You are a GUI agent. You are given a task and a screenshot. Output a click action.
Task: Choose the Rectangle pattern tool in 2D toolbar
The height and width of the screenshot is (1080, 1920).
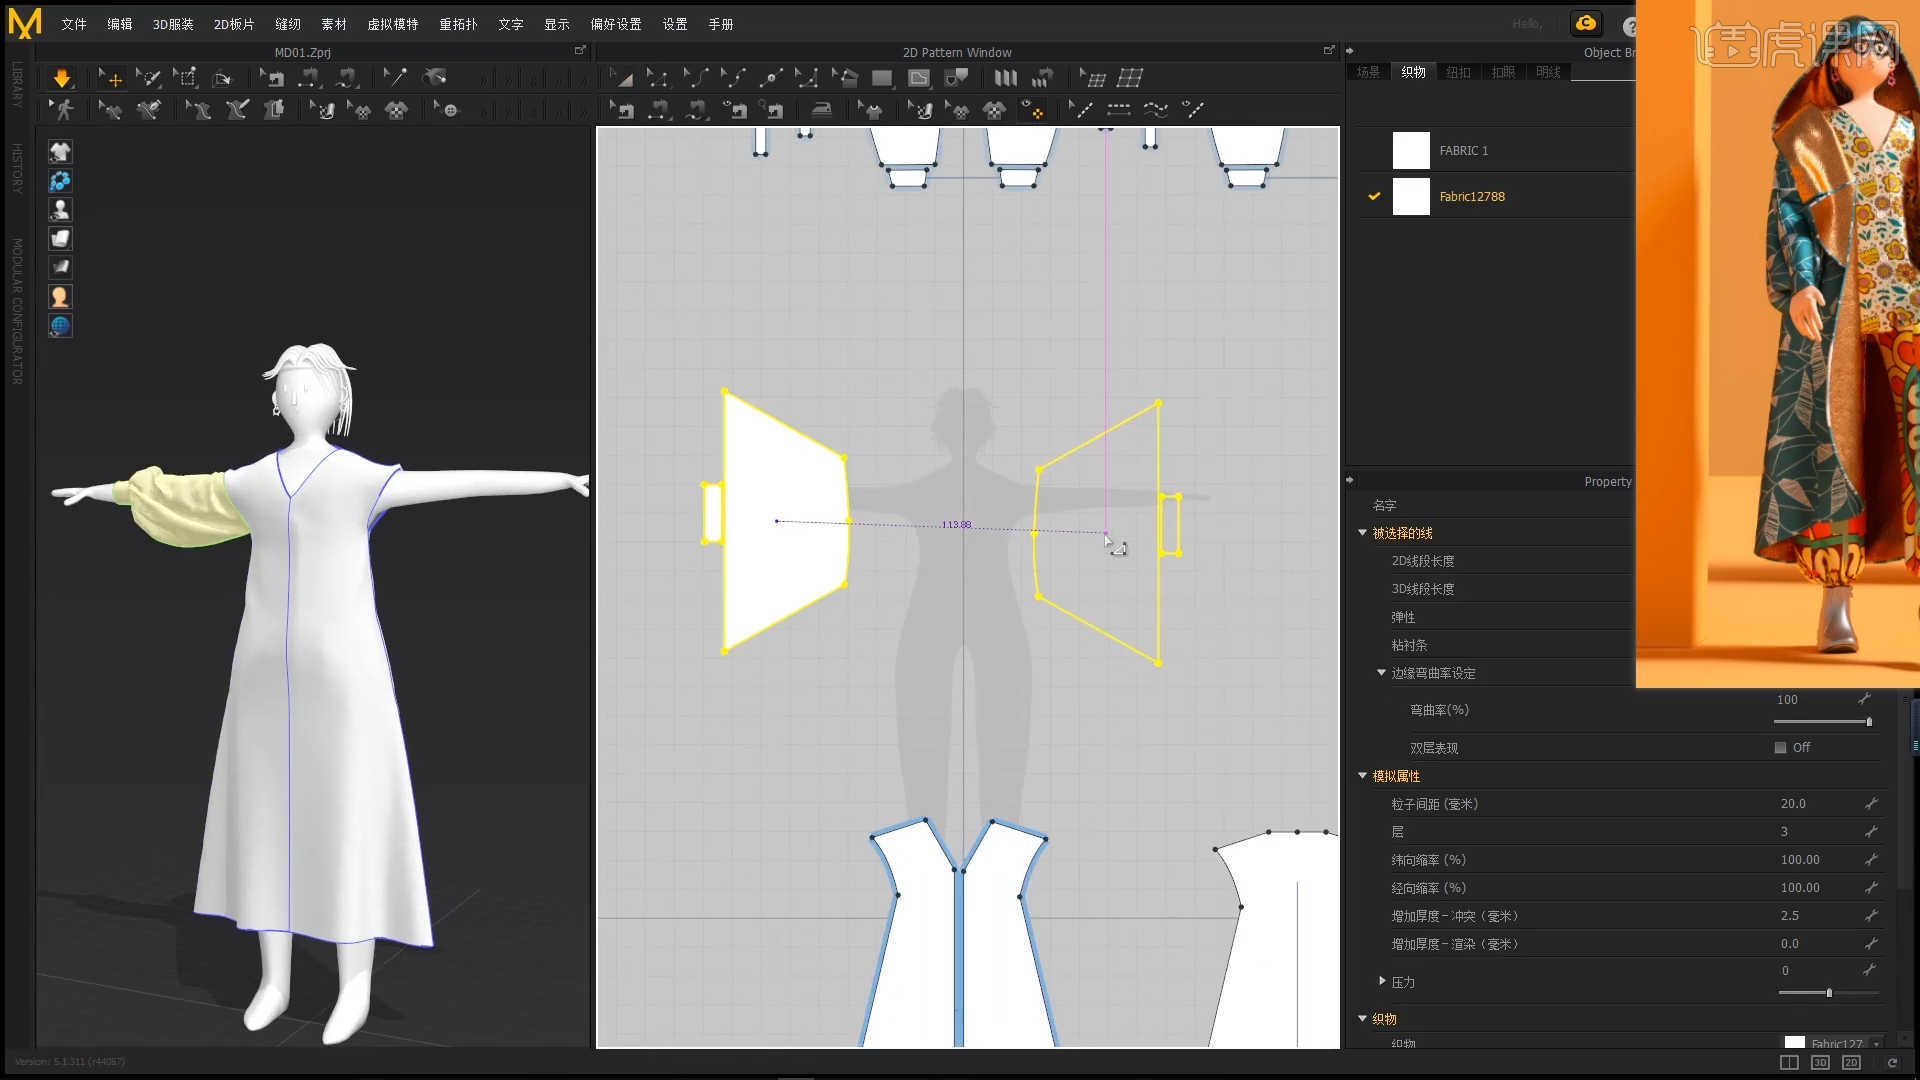(x=882, y=78)
